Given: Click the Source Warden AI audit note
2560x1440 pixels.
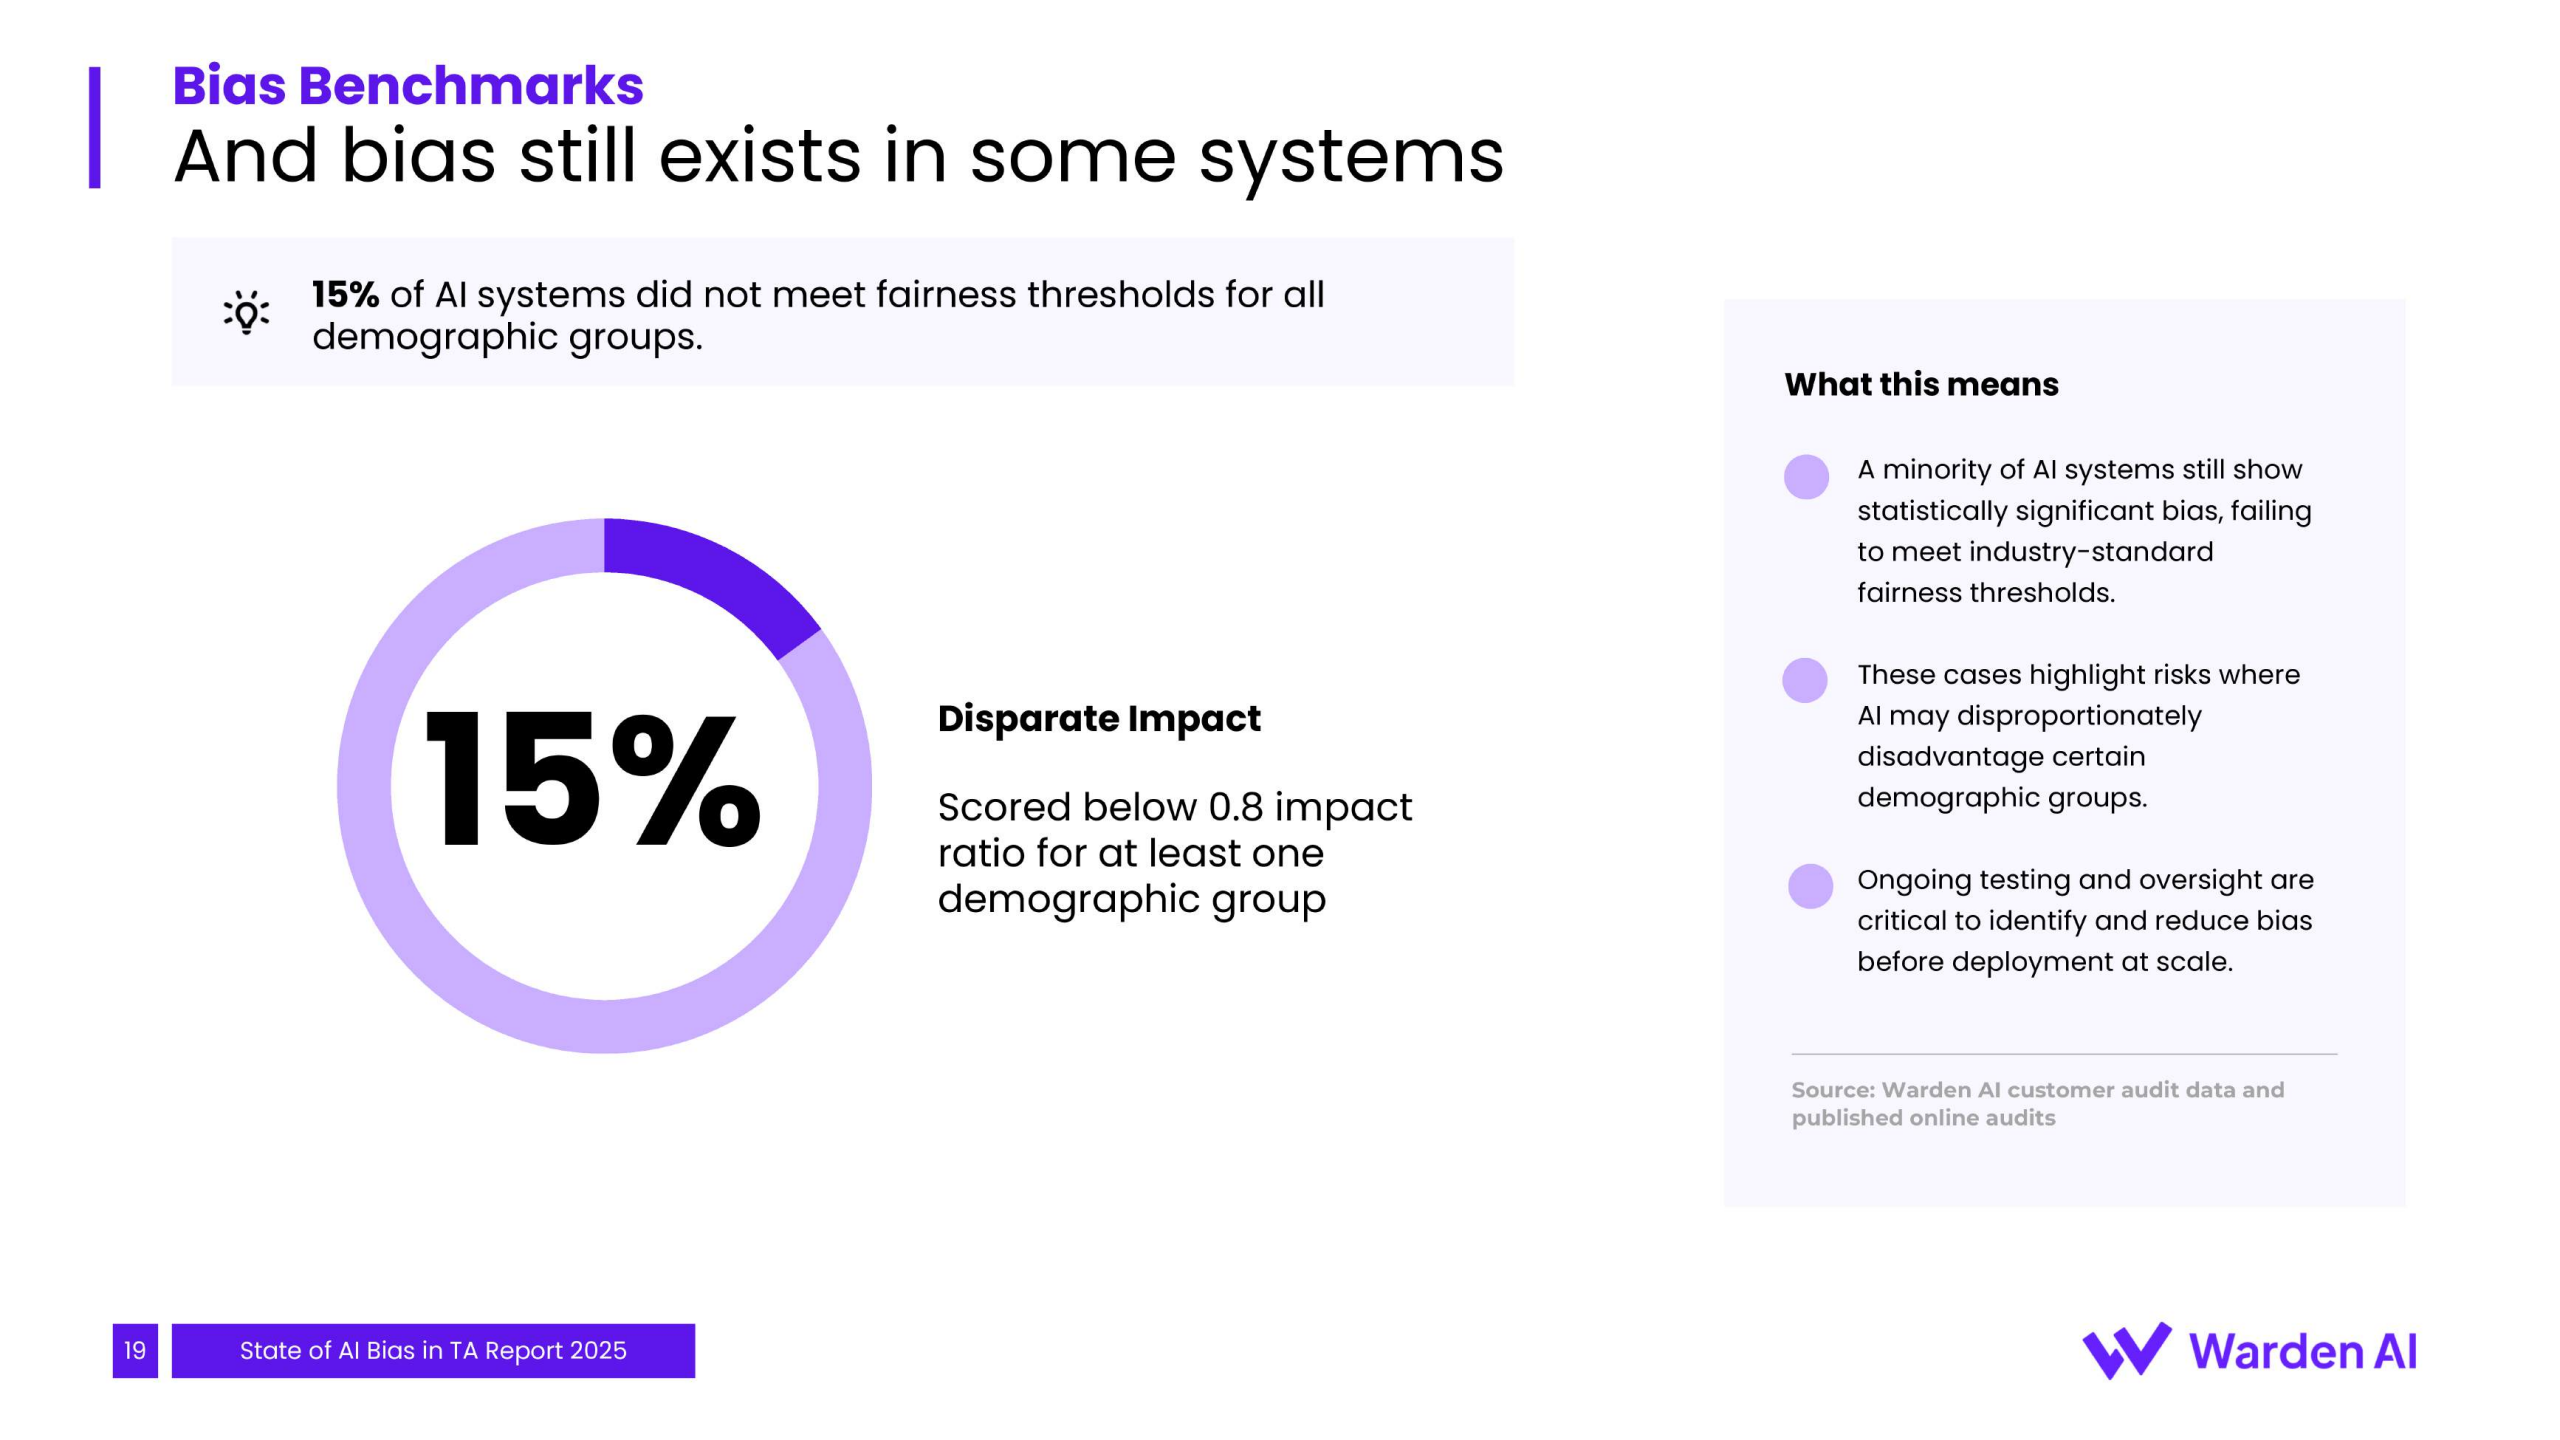Looking at the screenshot, I should [x=2037, y=1103].
